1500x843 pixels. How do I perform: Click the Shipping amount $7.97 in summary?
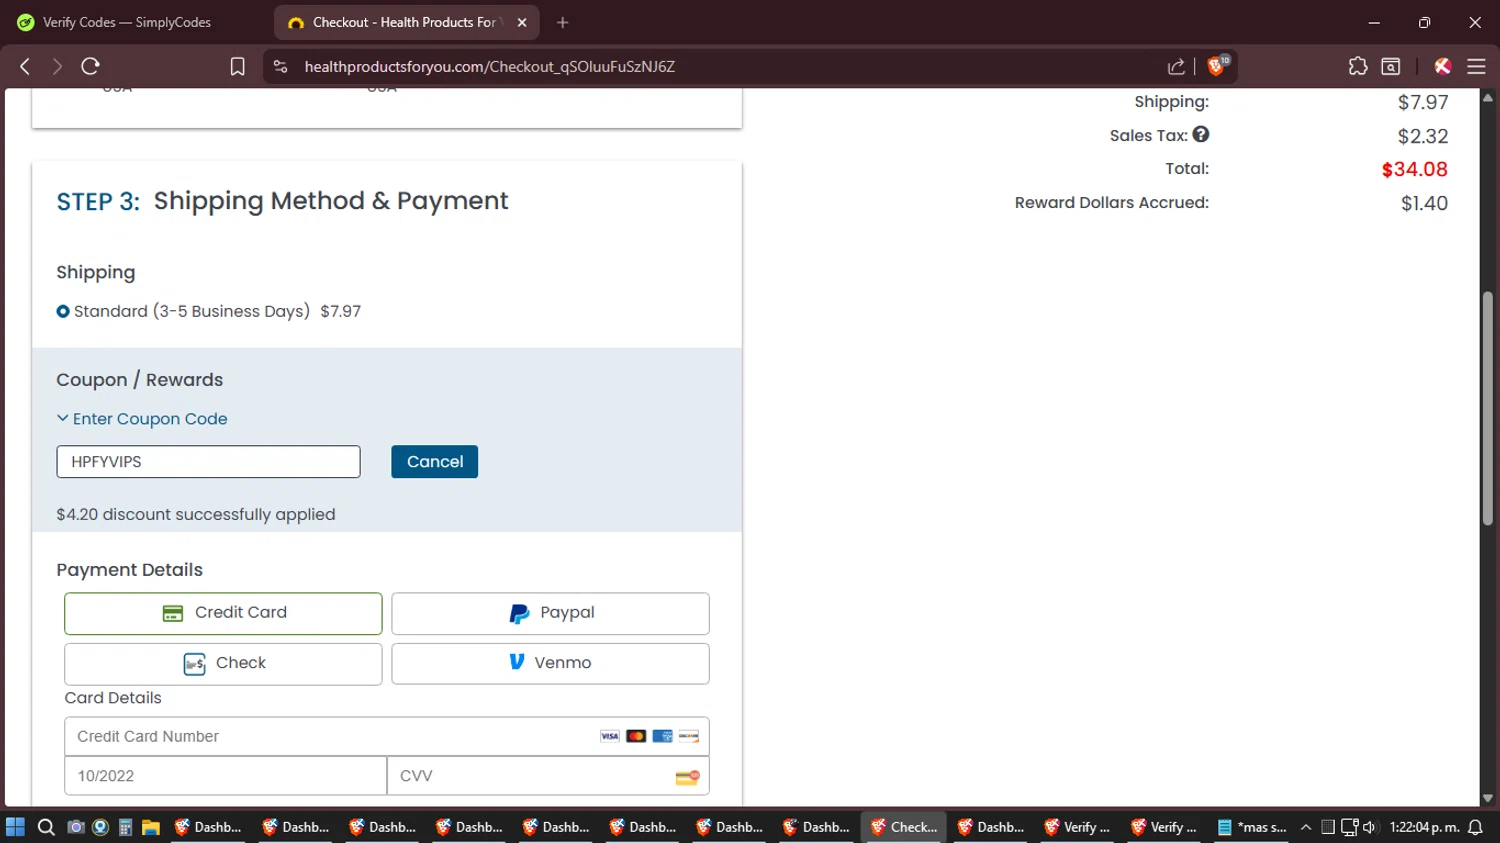coord(1423,102)
